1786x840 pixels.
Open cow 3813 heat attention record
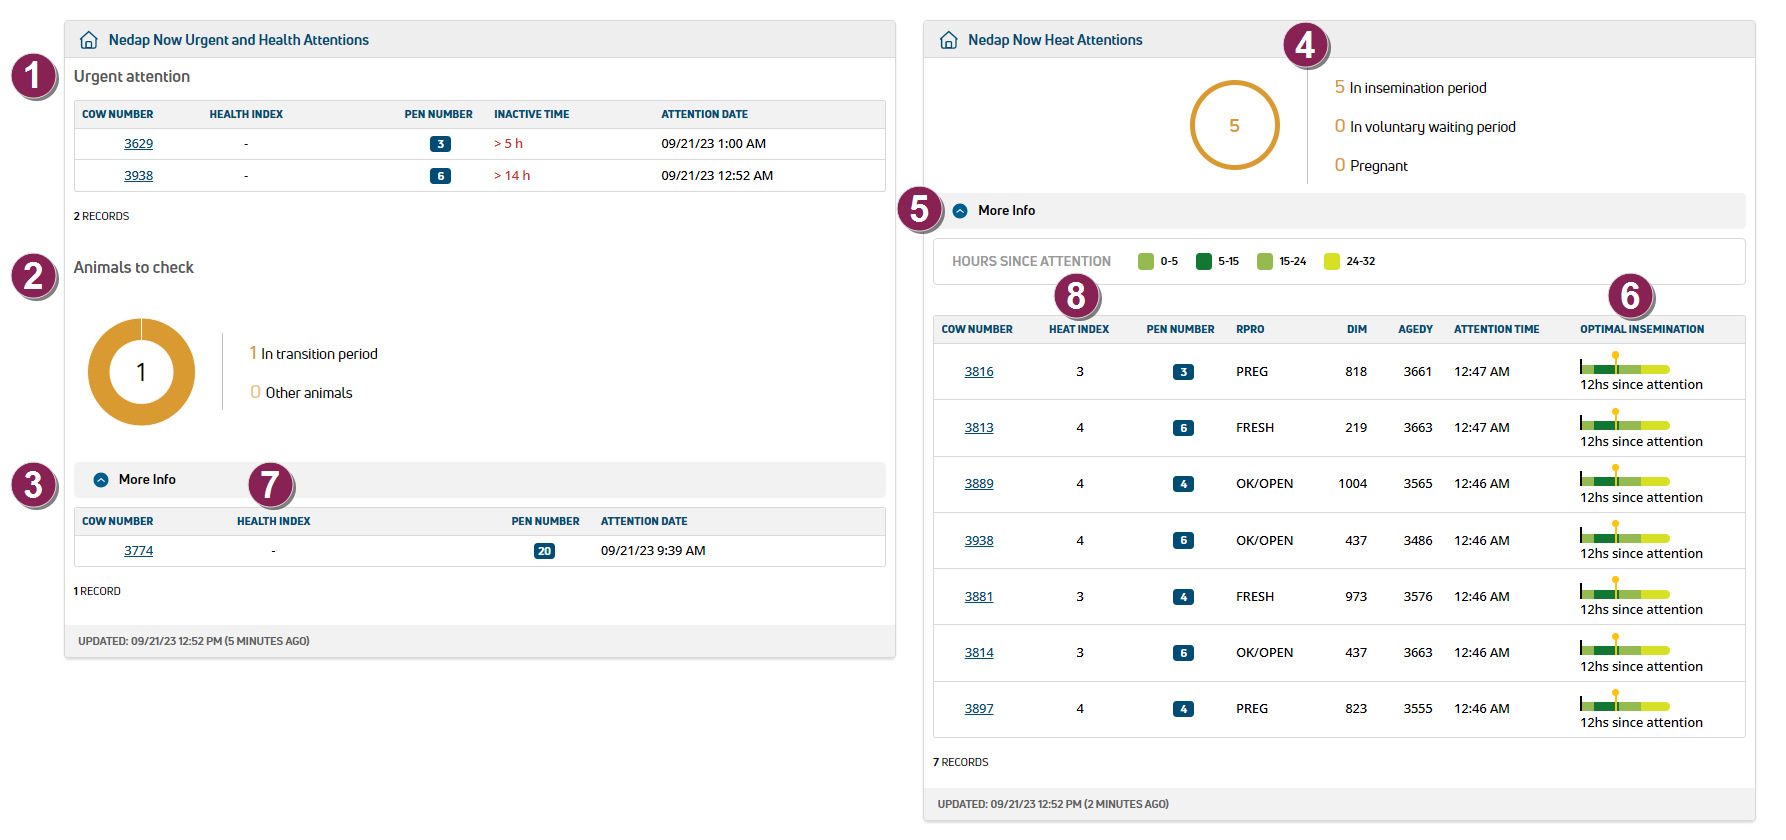pos(979,428)
